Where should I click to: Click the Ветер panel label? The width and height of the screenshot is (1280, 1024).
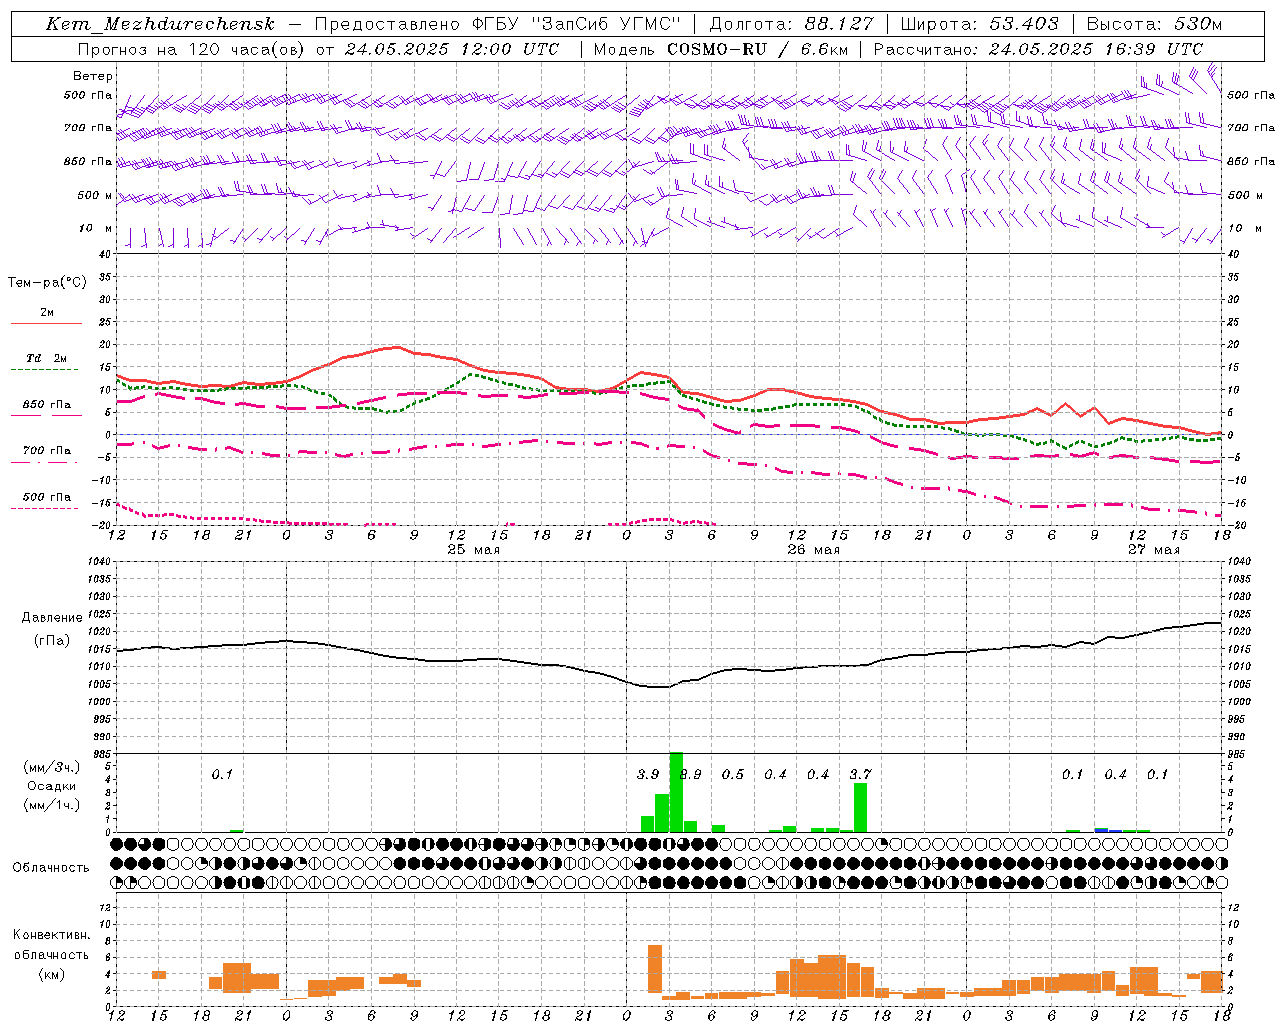[x=92, y=76]
